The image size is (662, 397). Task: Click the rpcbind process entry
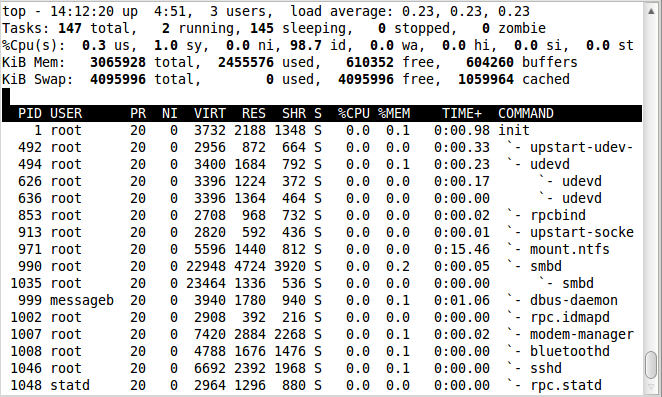pyautogui.click(x=558, y=215)
